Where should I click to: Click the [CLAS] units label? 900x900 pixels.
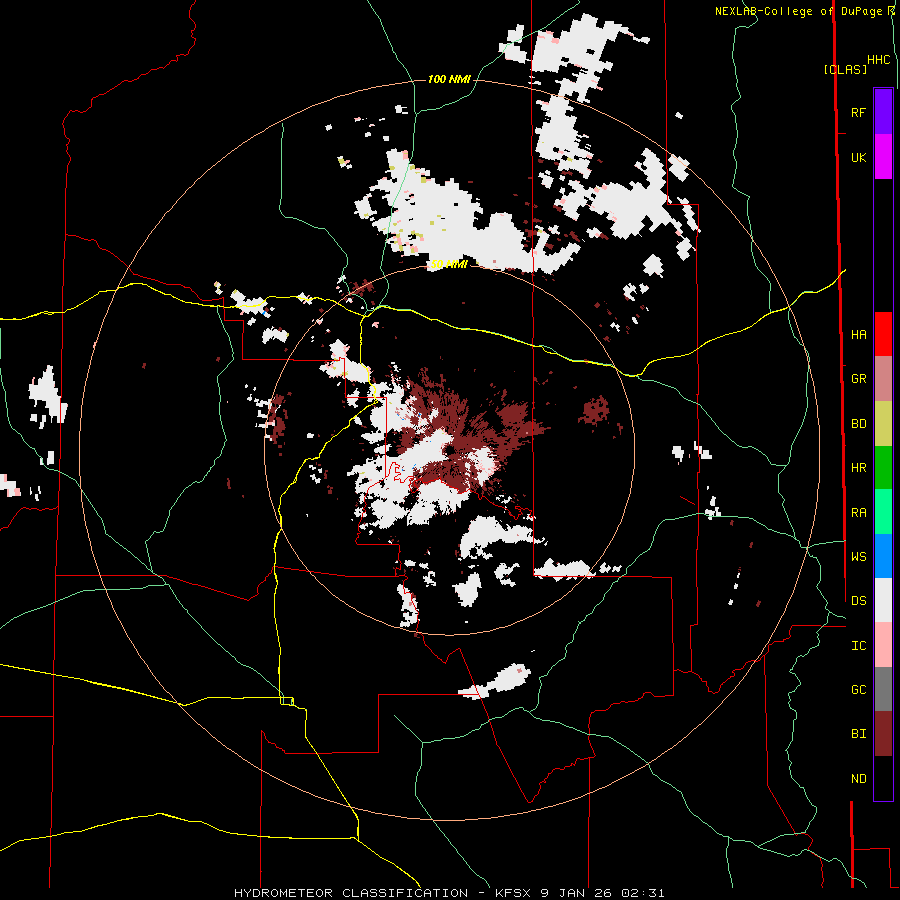(x=845, y=69)
